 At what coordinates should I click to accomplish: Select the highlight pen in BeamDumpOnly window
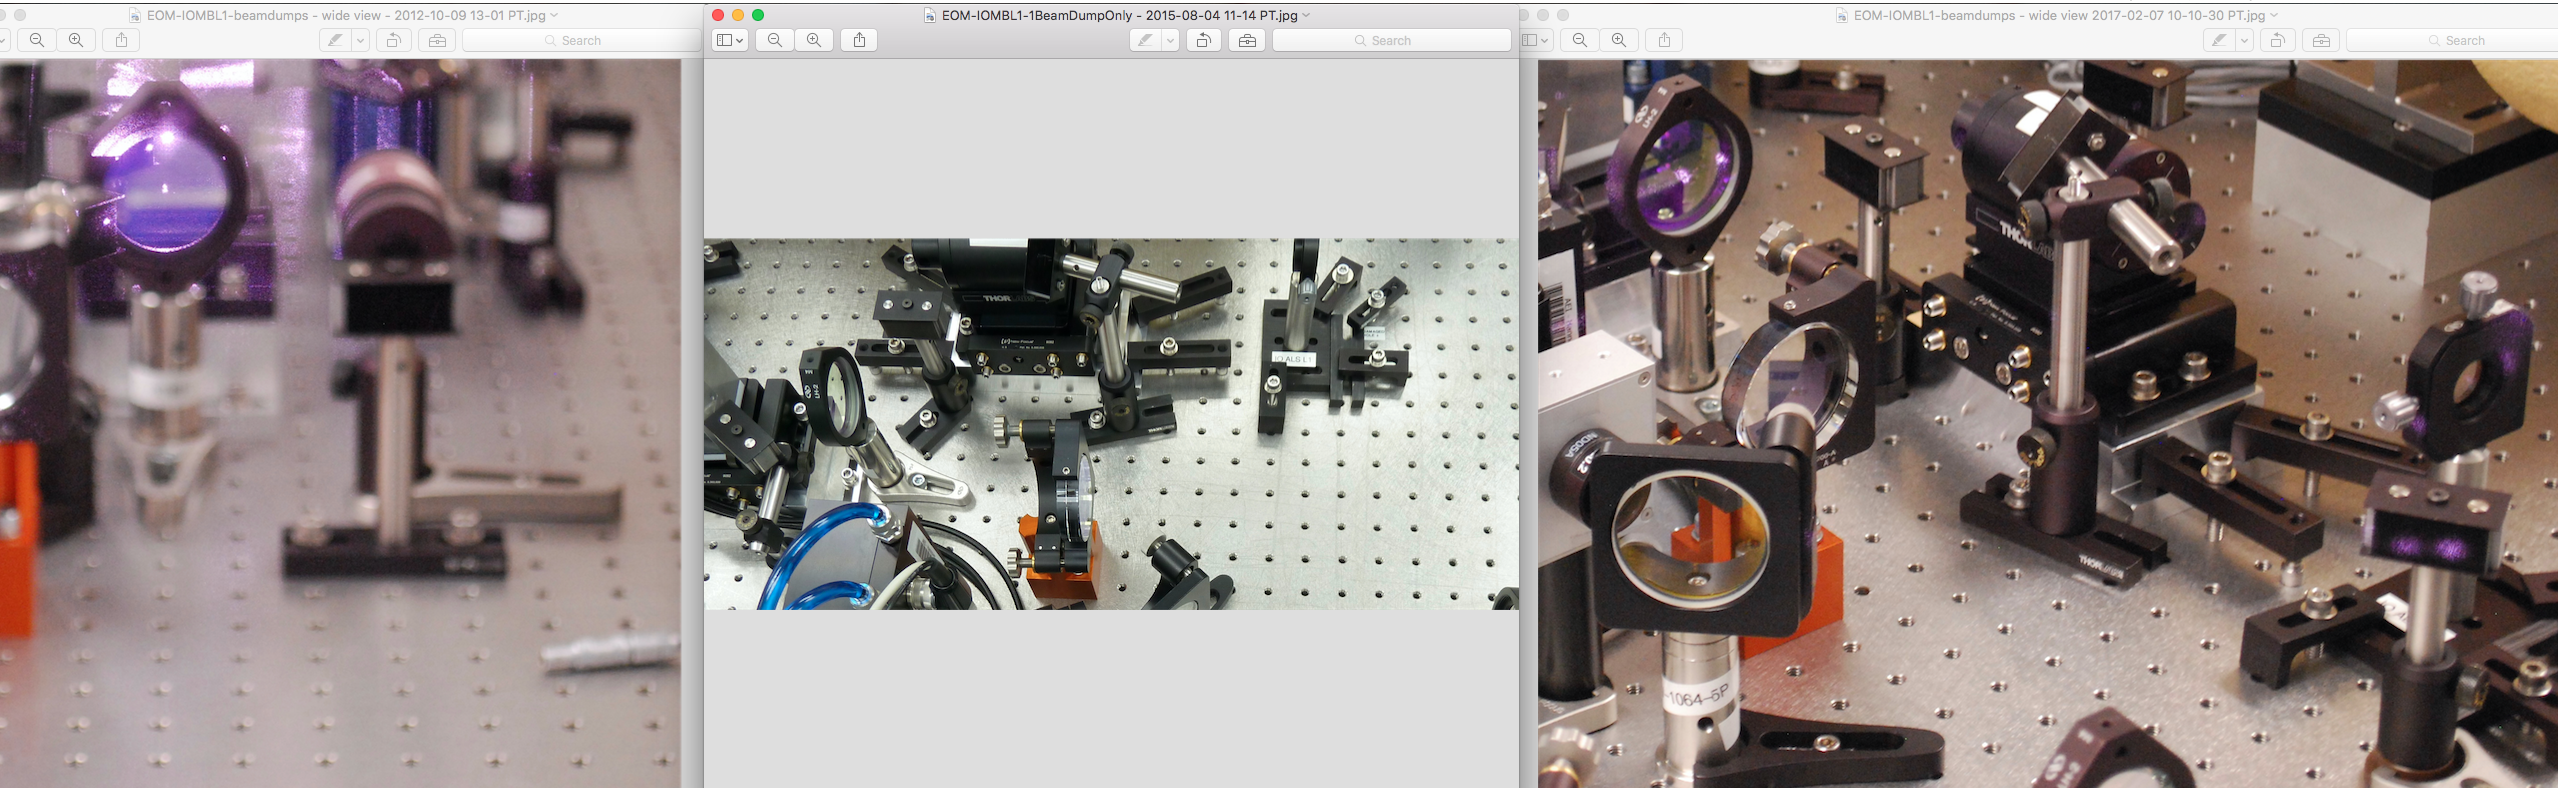point(1145,40)
